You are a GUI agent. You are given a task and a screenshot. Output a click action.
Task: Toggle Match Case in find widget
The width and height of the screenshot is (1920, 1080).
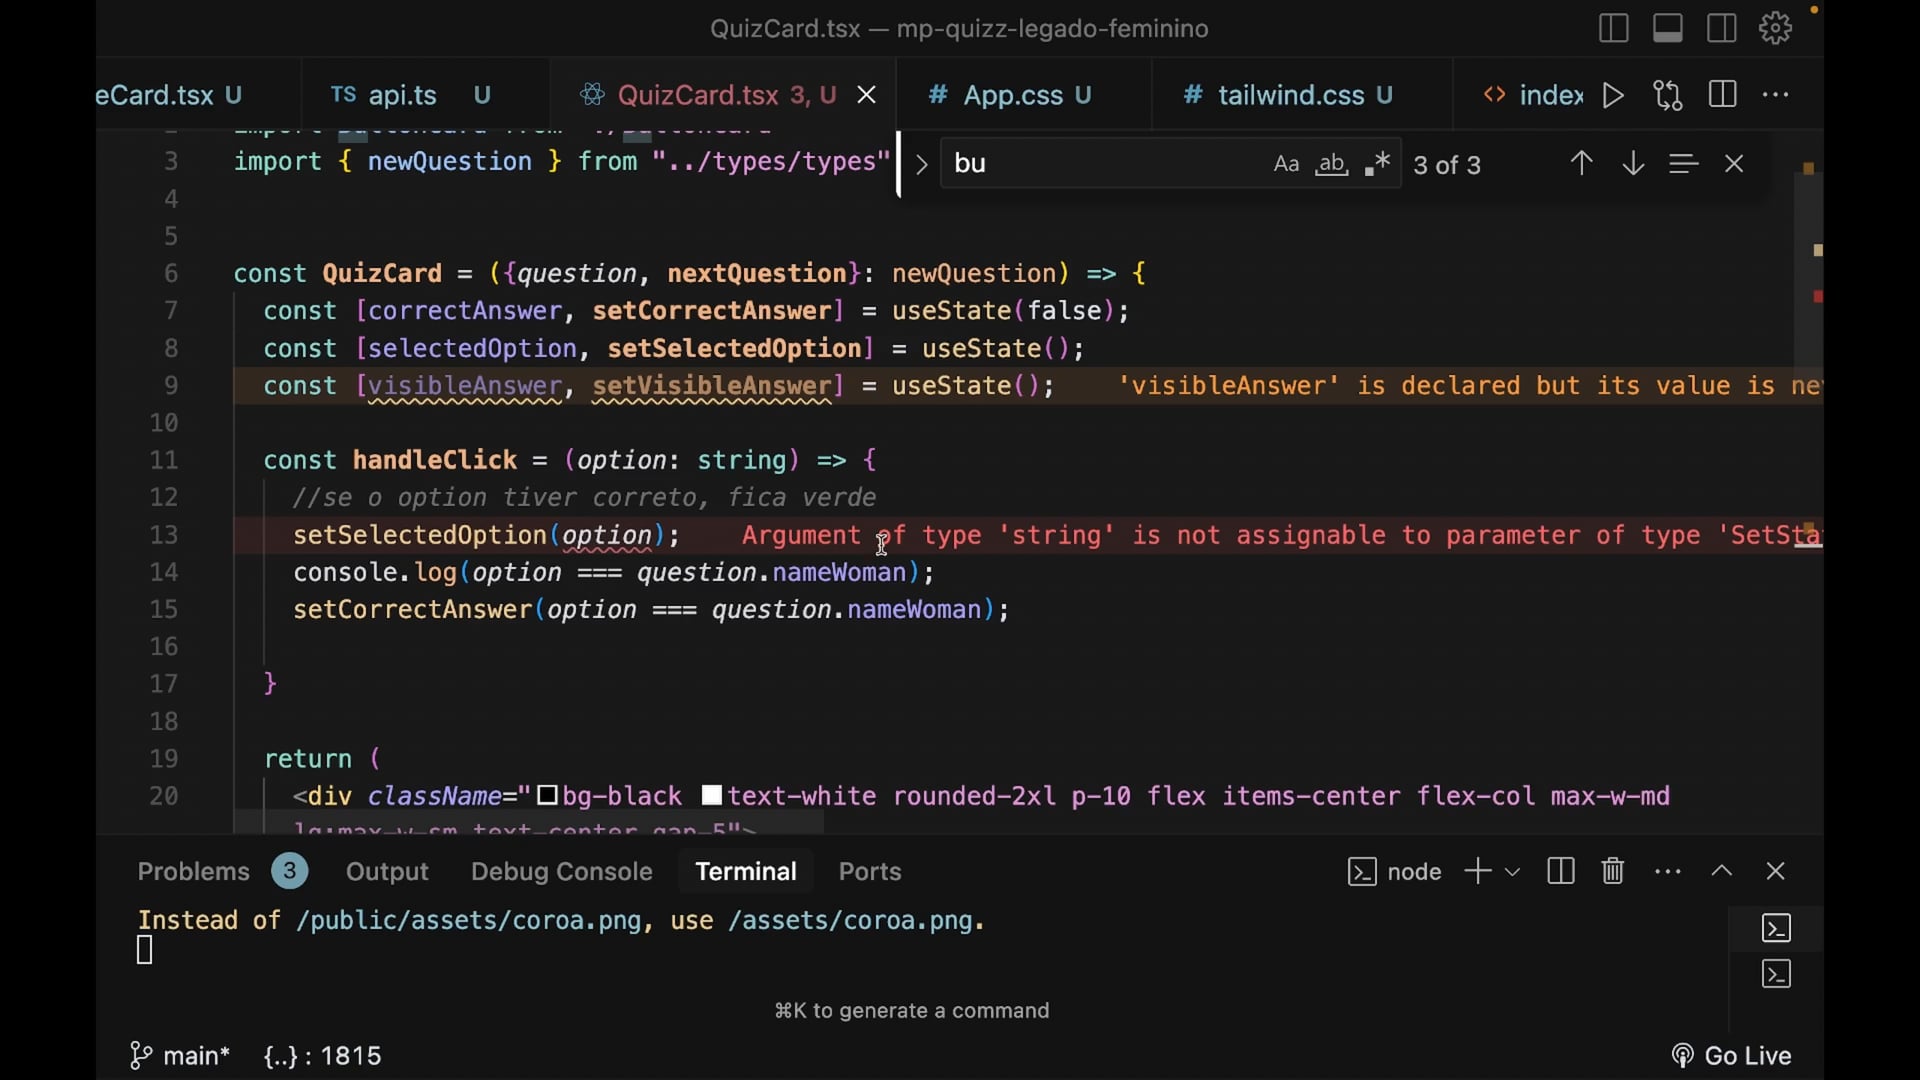coord(1286,164)
